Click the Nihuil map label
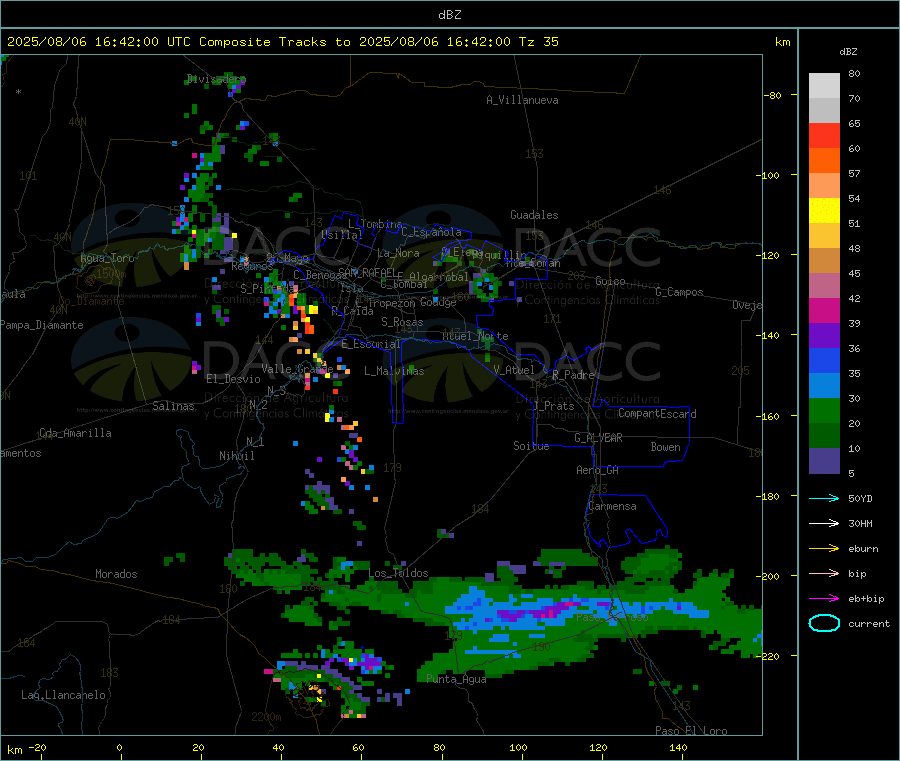This screenshot has height=761, width=900. [237, 456]
